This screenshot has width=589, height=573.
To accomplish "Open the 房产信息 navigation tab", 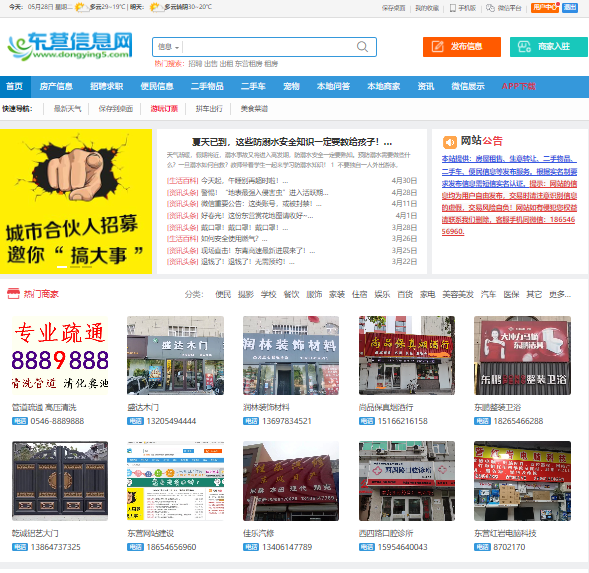I will tap(56, 86).
